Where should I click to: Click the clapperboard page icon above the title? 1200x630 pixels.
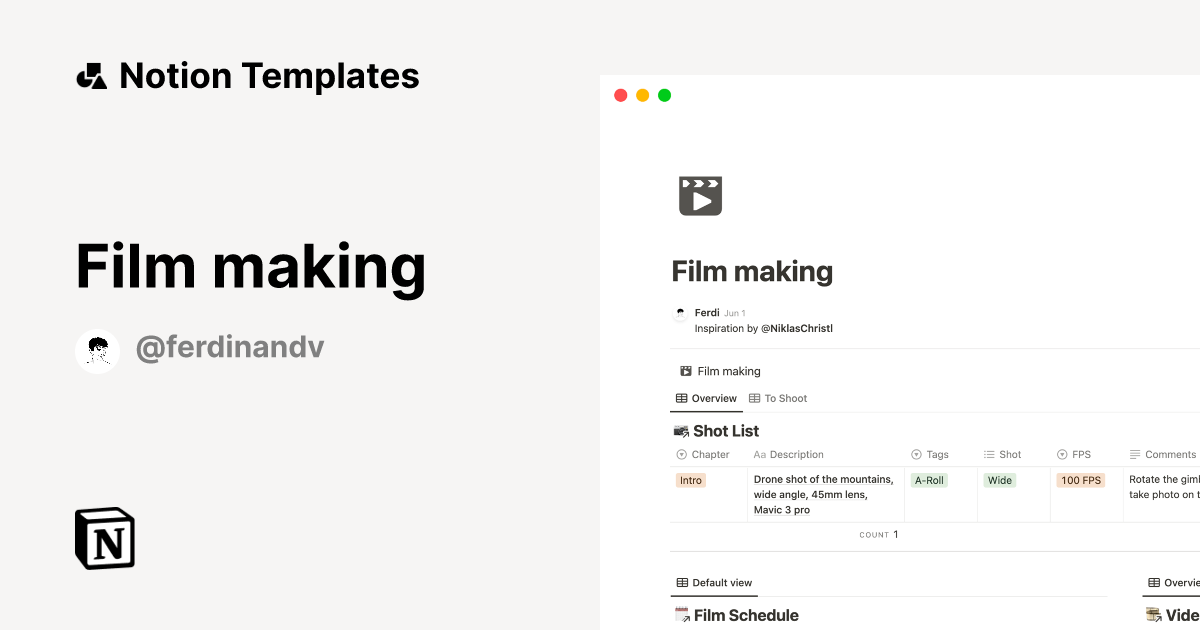[x=701, y=194]
